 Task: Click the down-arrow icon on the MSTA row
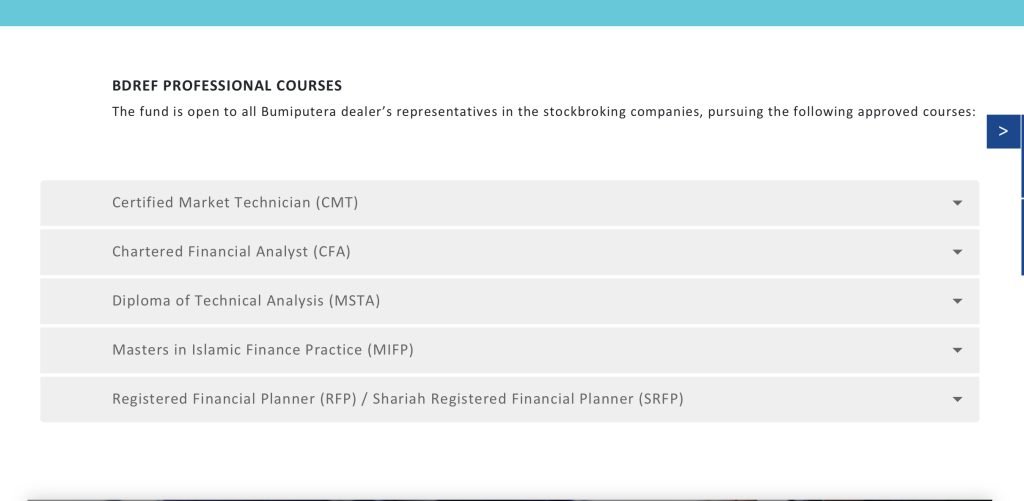[x=957, y=301]
